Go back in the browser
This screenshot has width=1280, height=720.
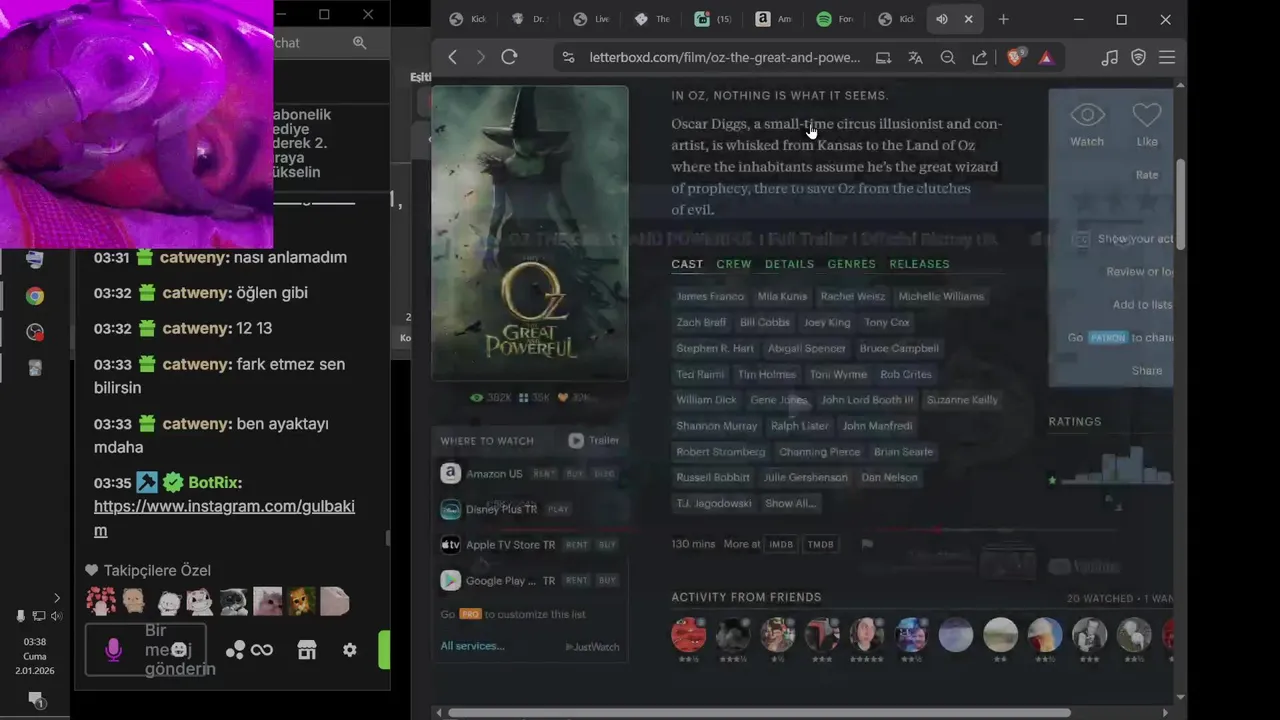452,57
